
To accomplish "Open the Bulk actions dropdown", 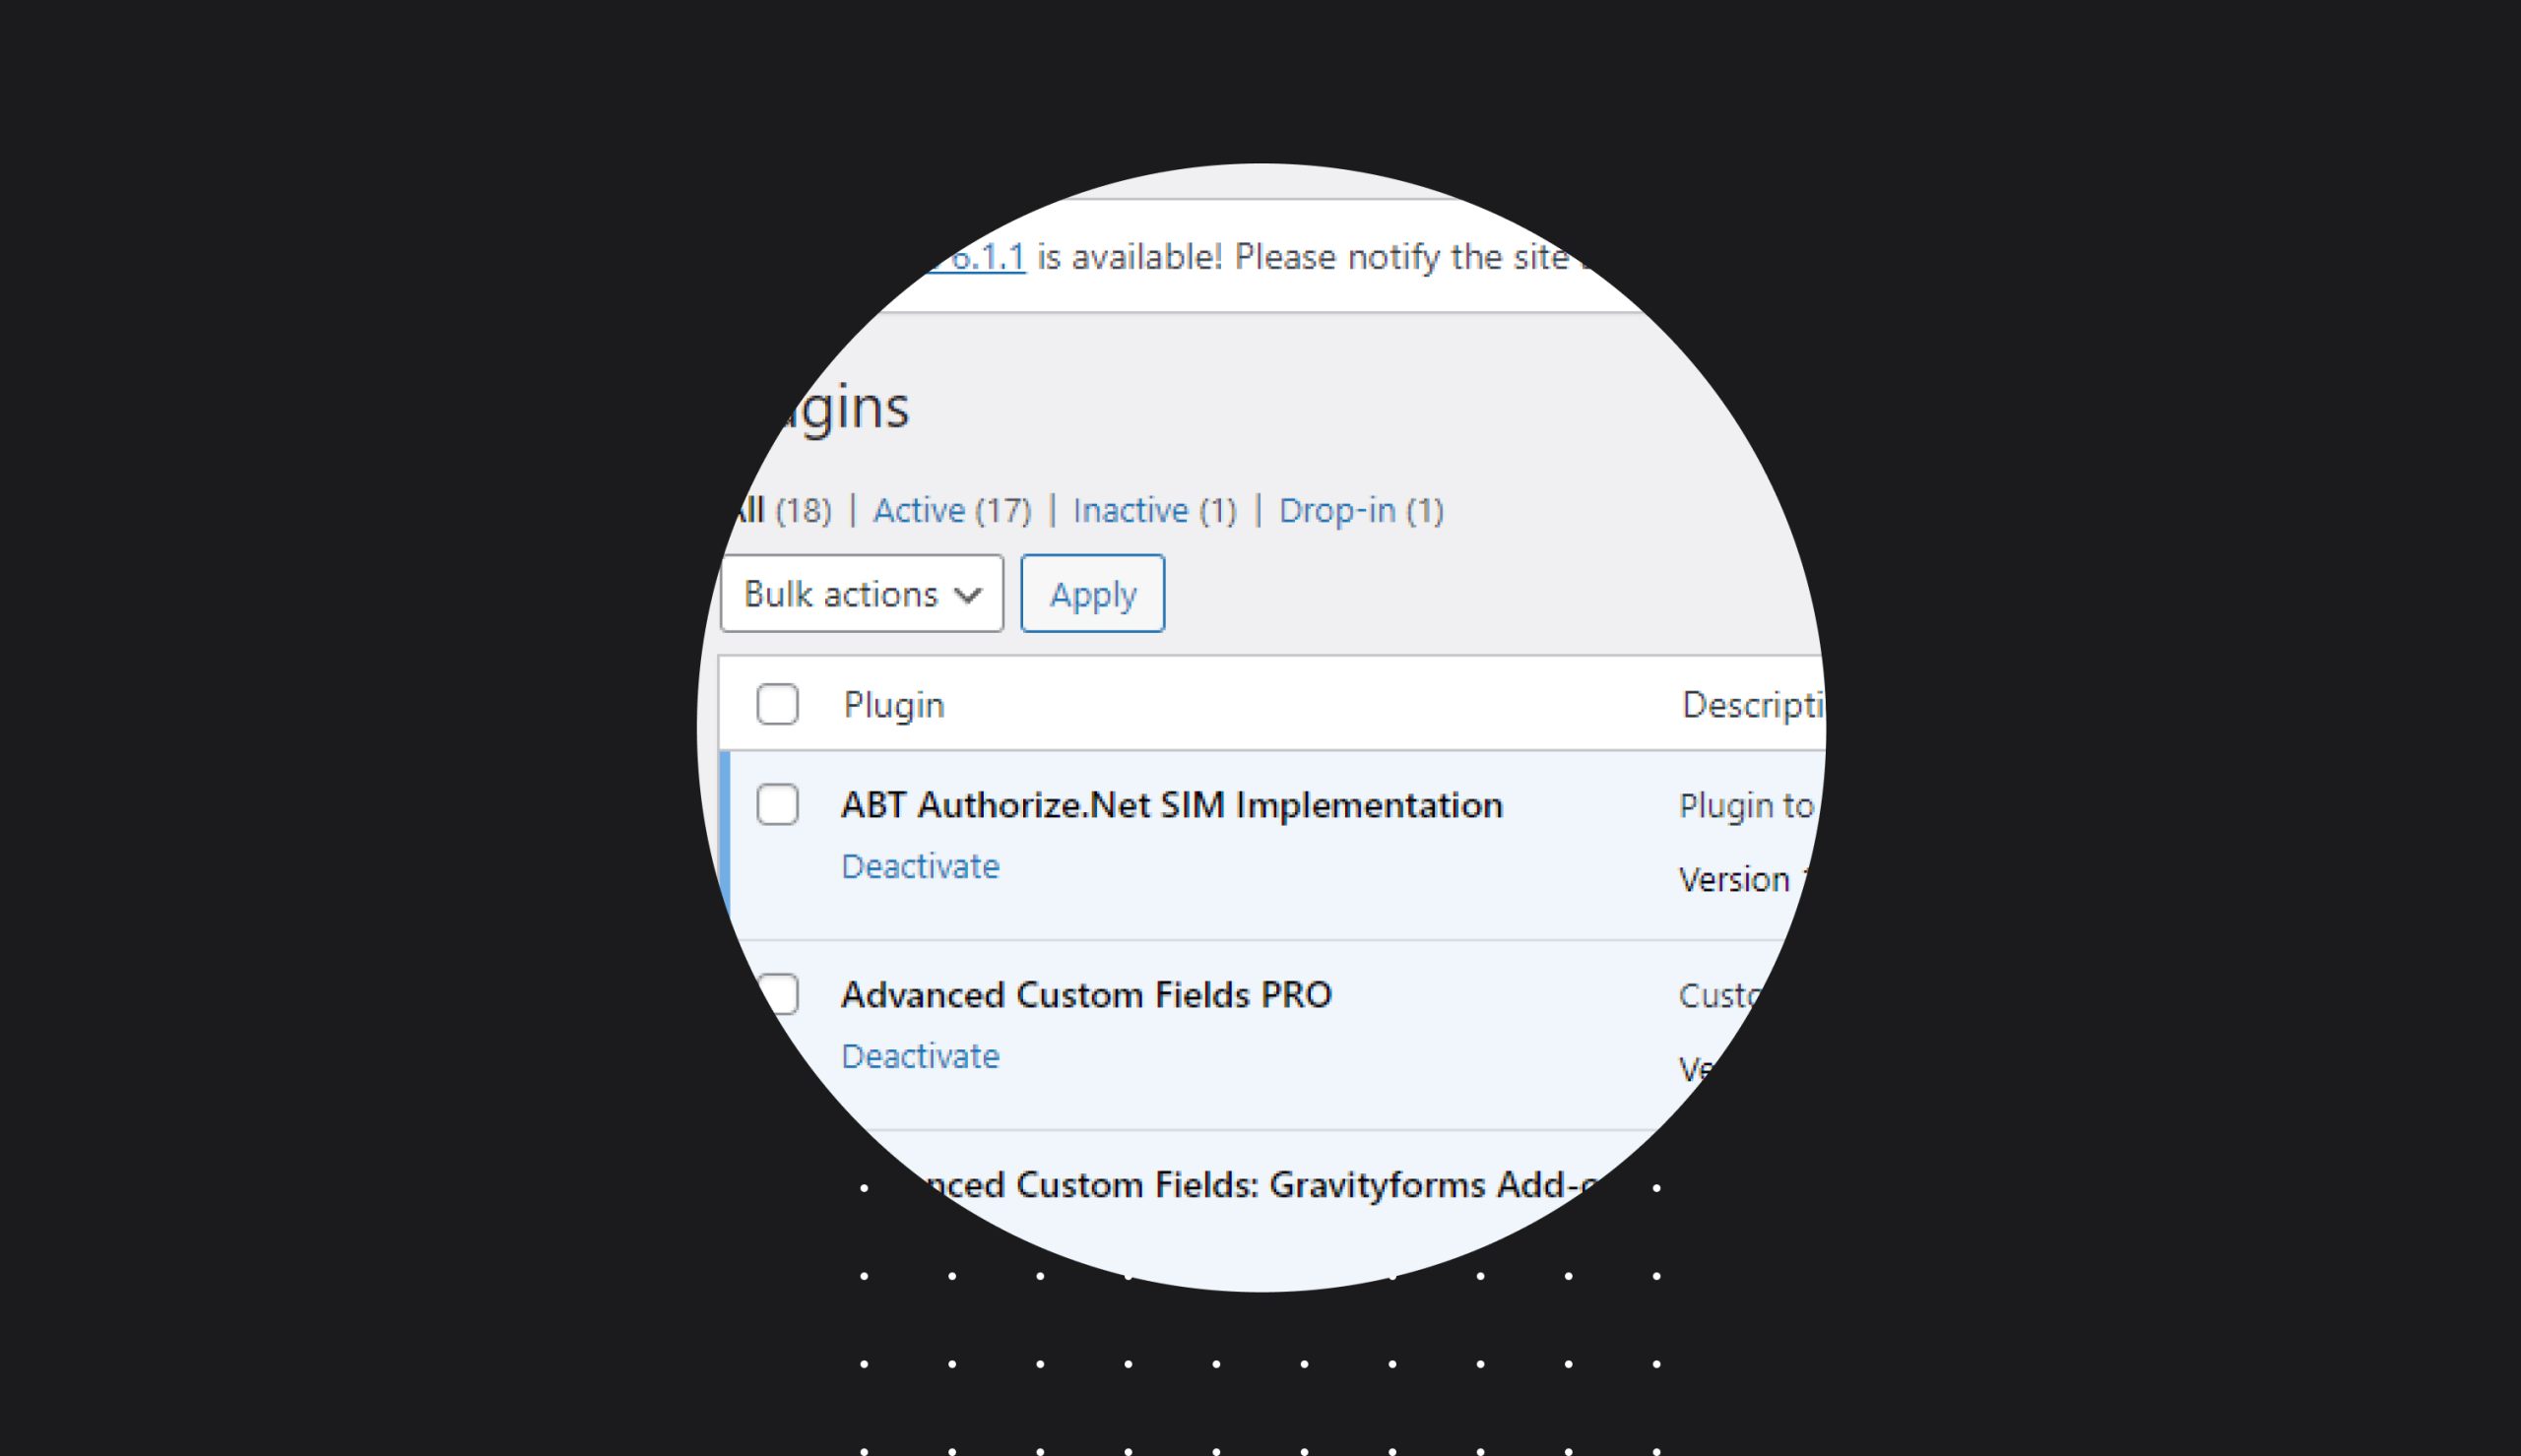I will click(x=862, y=594).
